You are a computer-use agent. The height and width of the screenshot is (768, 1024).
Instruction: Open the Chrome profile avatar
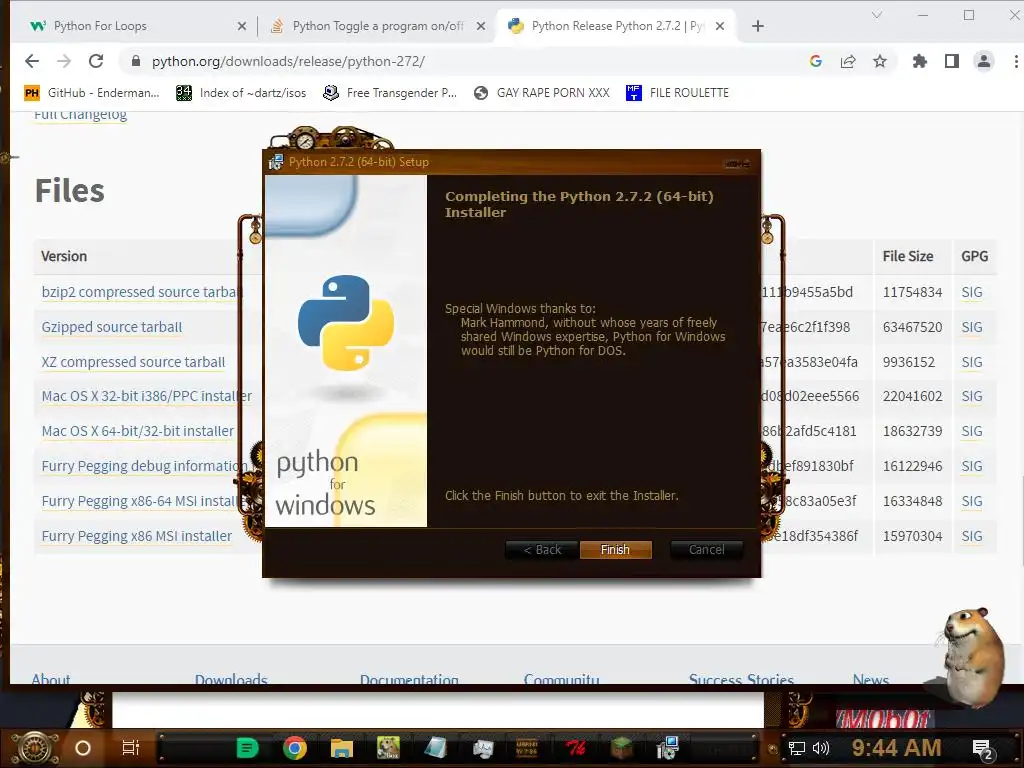click(984, 61)
